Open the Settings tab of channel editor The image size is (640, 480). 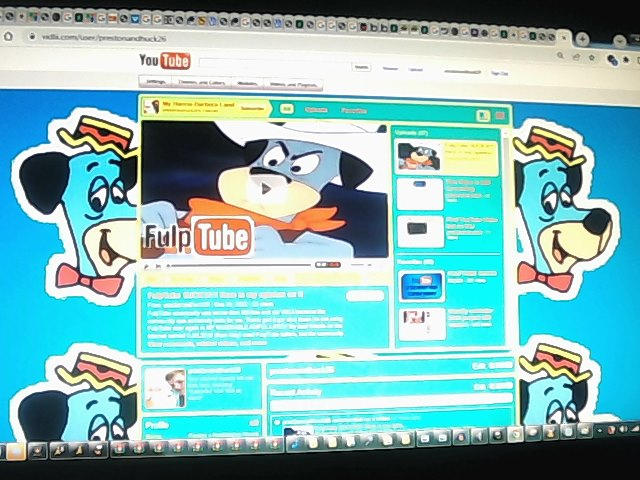(x=156, y=82)
